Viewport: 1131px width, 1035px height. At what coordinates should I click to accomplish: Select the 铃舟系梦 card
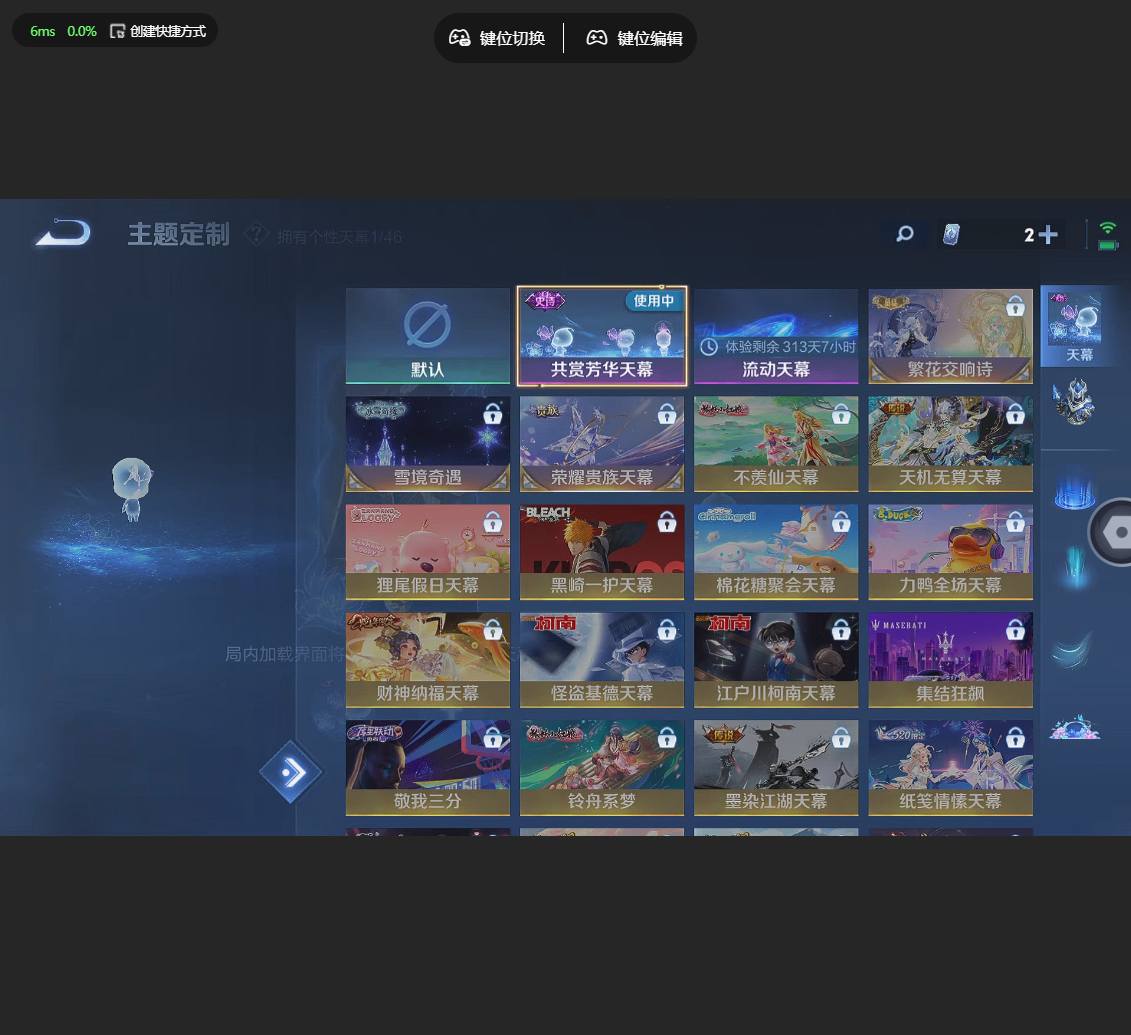(602, 767)
